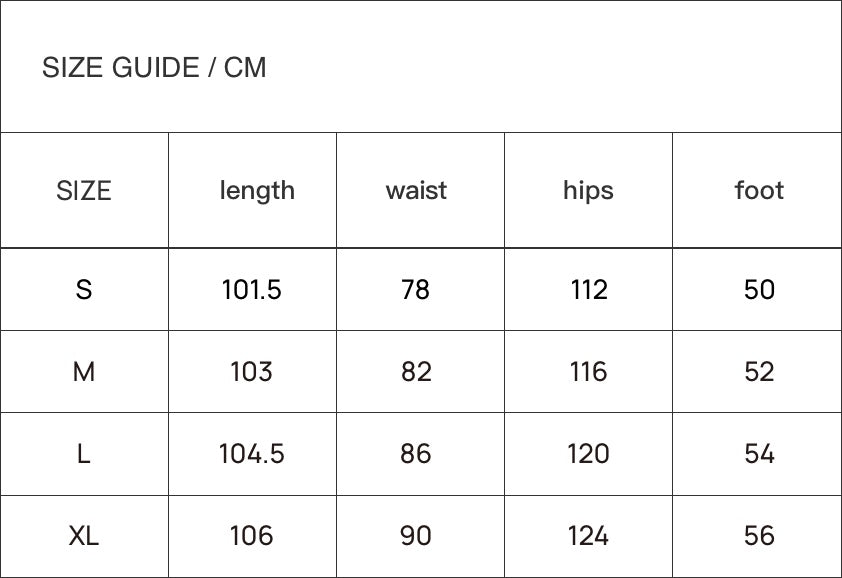Select the M size row label

[84, 372]
